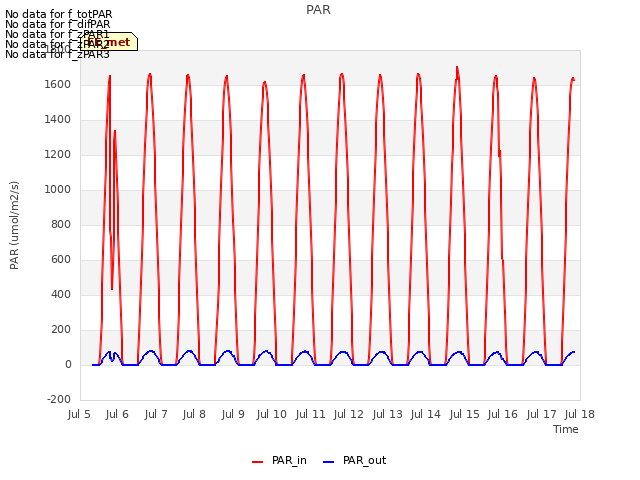This screenshot has height=480, width=640.
Task: Click the PAR (umol/m2/s) axis label
Action: click(x=14, y=225)
